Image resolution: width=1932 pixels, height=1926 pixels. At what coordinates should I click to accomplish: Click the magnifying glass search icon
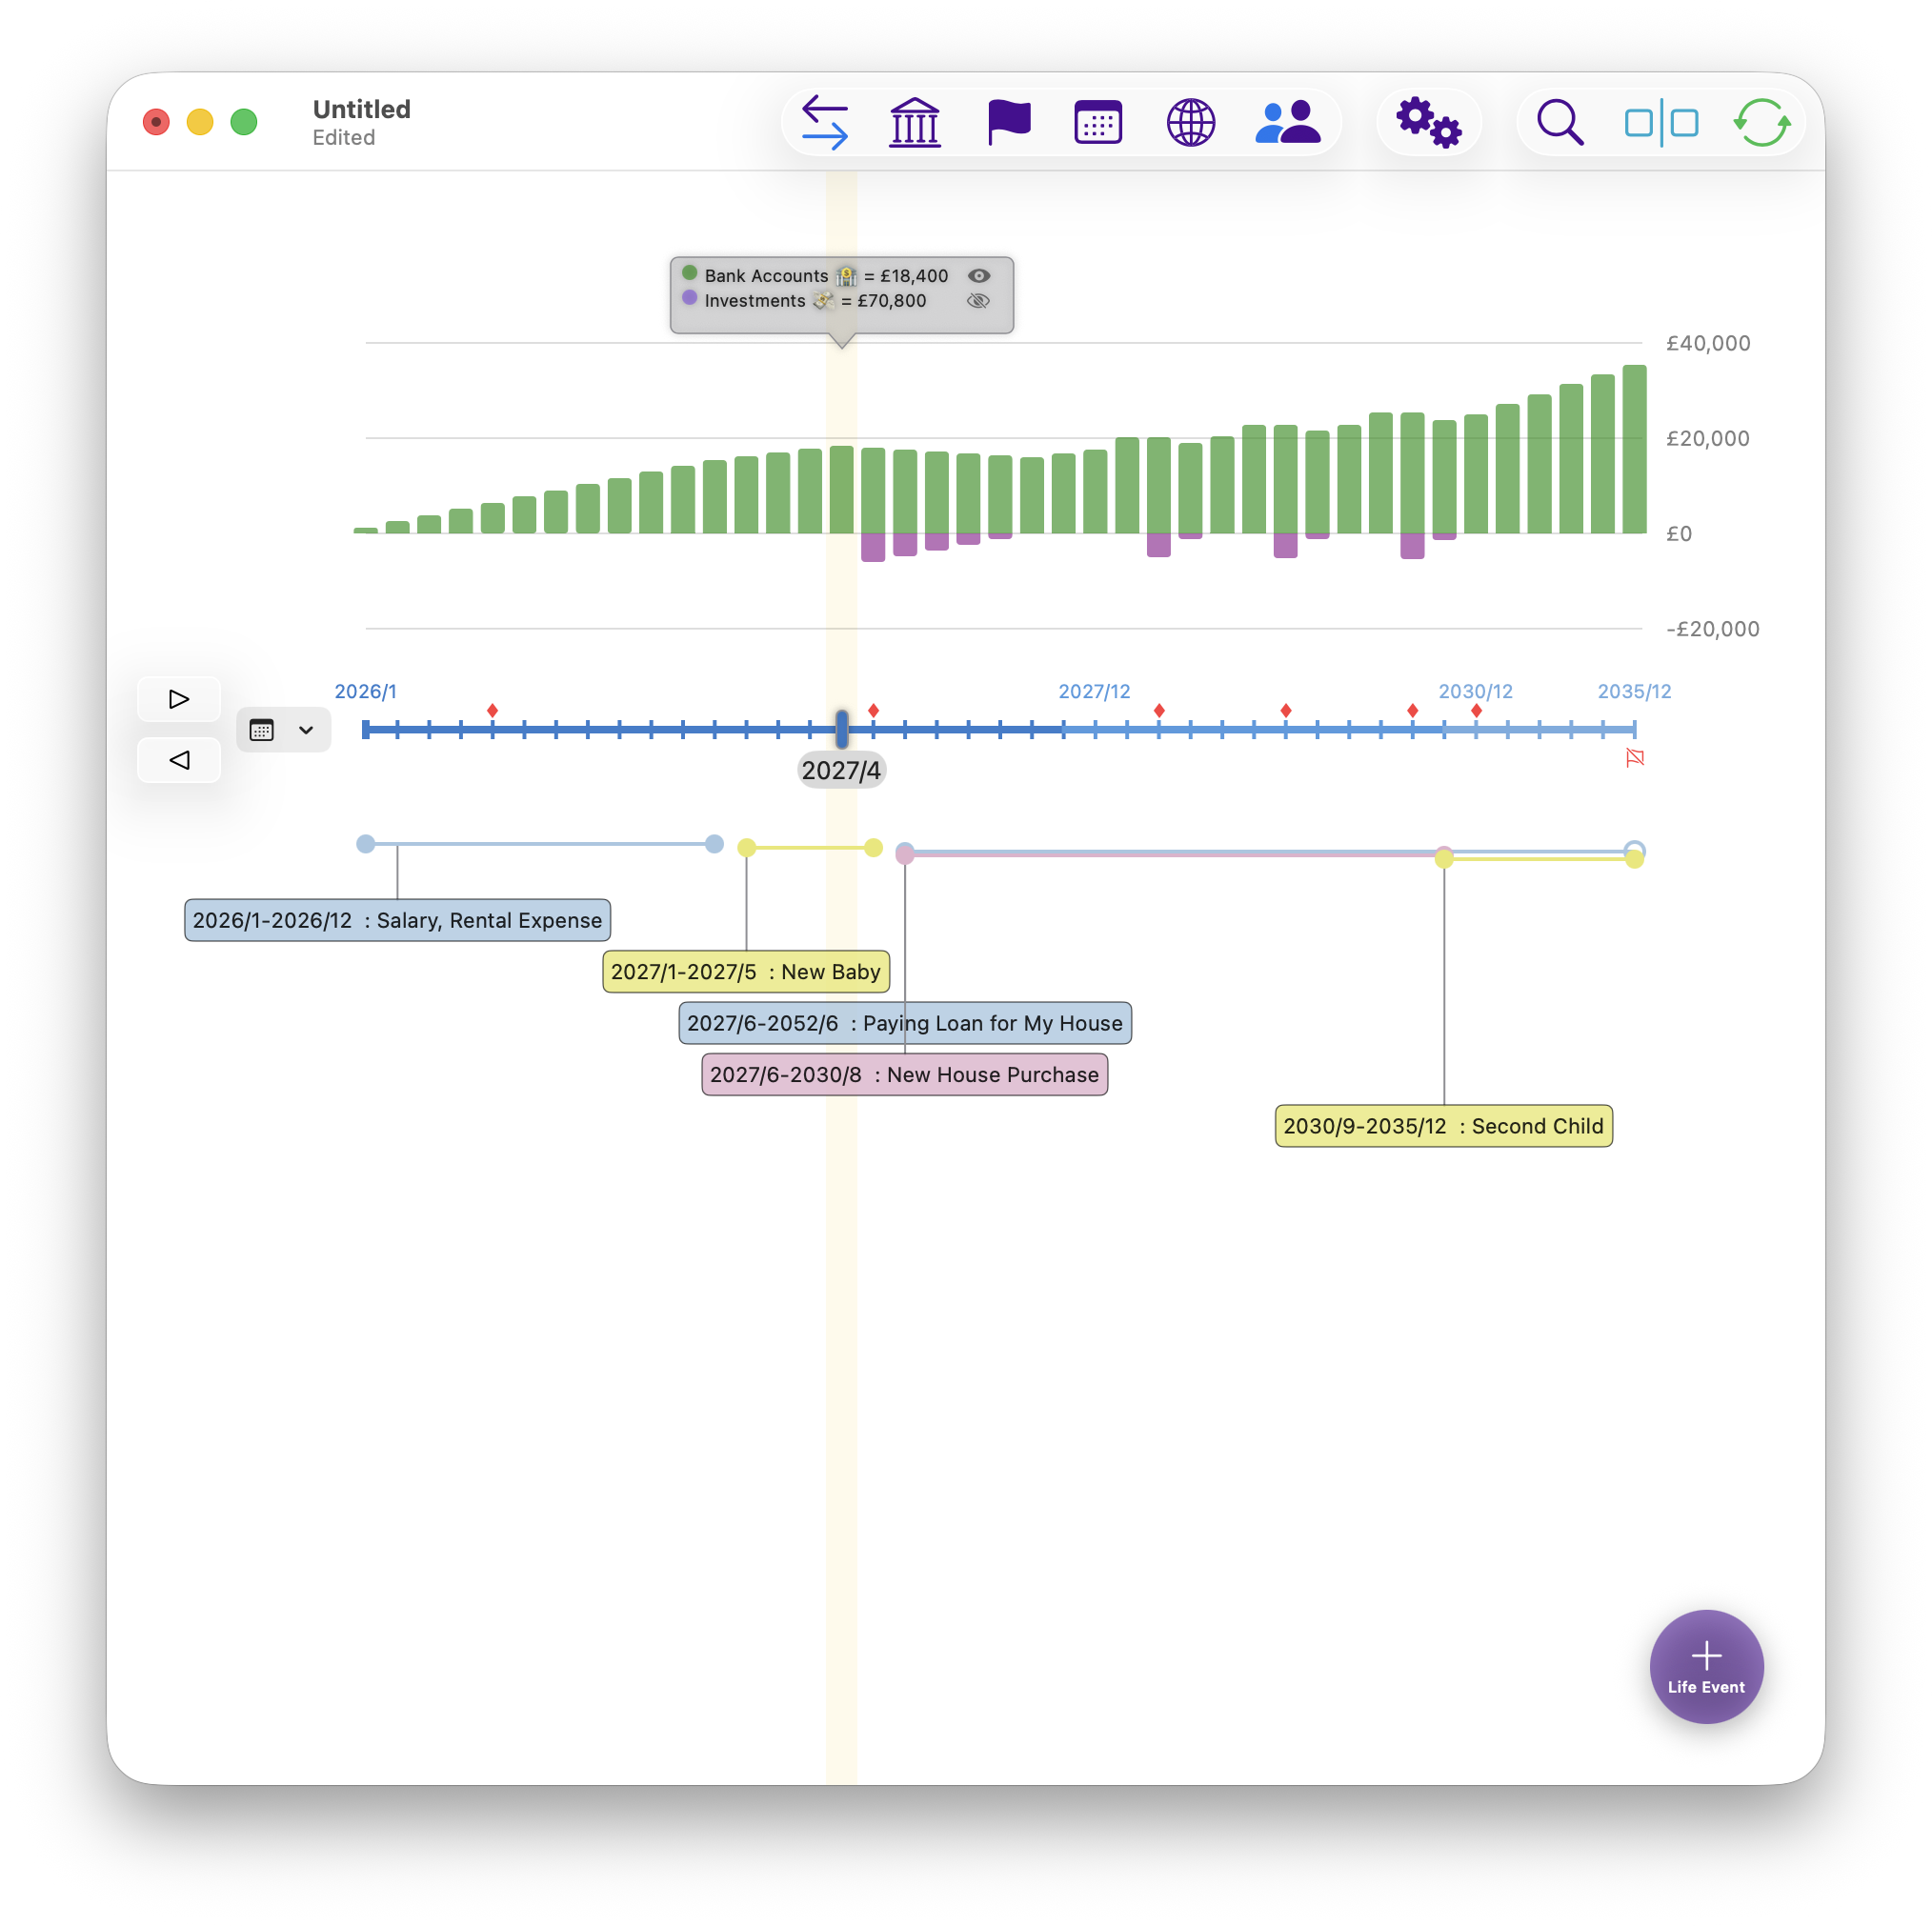[x=1559, y=122]
